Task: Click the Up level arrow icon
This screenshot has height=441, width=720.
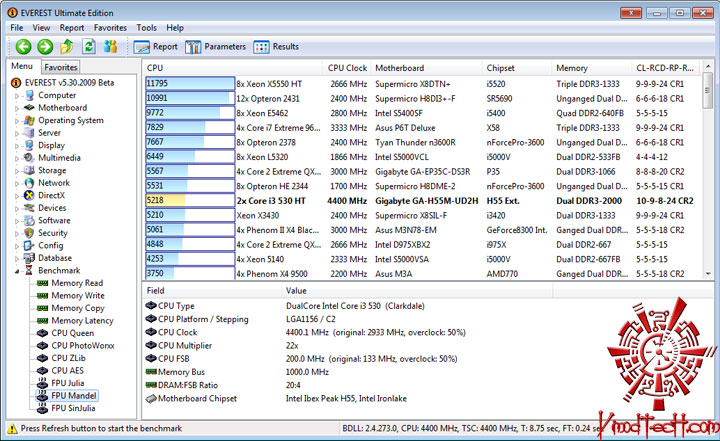Action: 67,46
